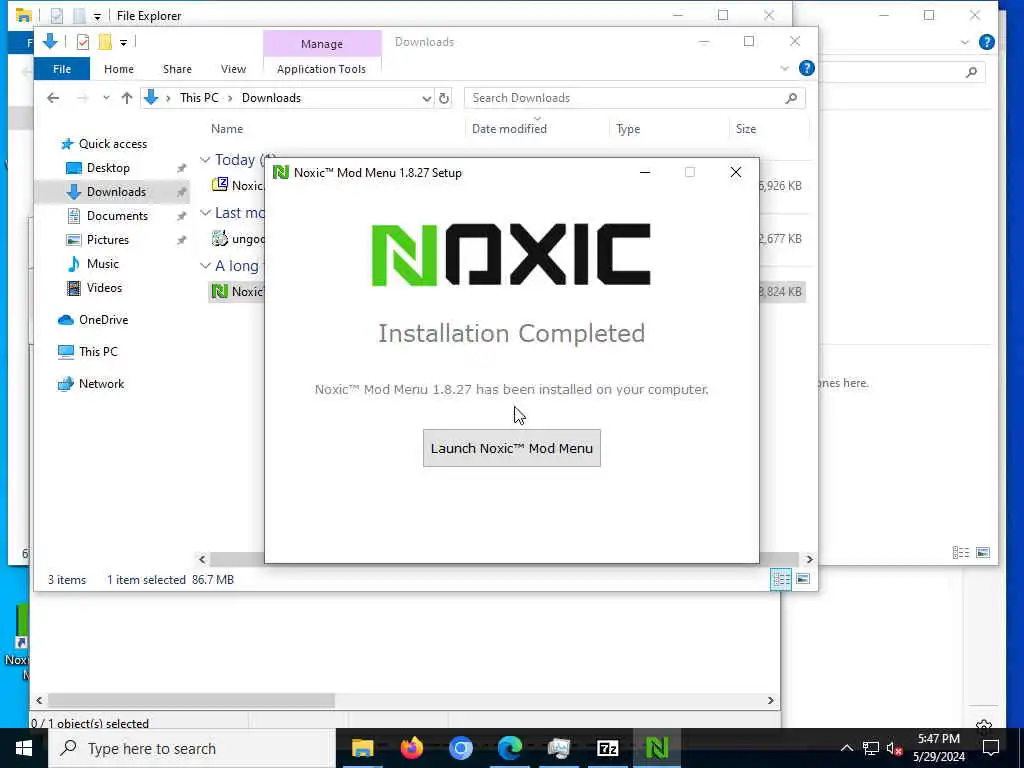Open notification center icon
Image resolution: width=1024 pixels, height=768 pixels.
pyautogui.click(x=991, y=748)
